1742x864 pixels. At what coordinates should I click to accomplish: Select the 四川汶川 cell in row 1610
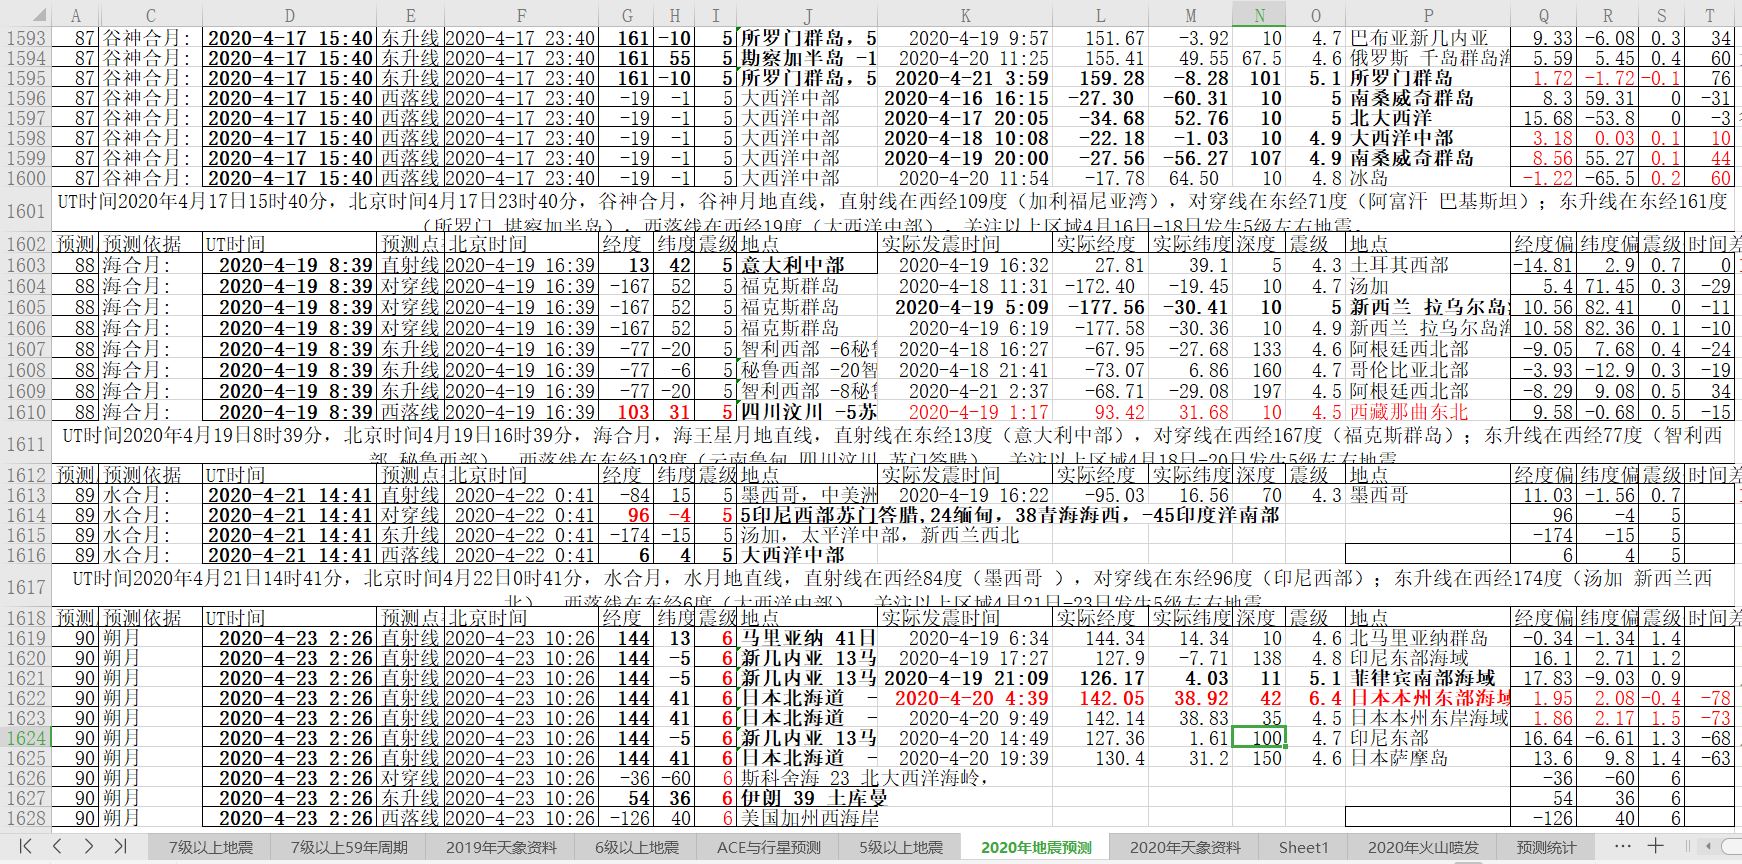tap(808, 412)
